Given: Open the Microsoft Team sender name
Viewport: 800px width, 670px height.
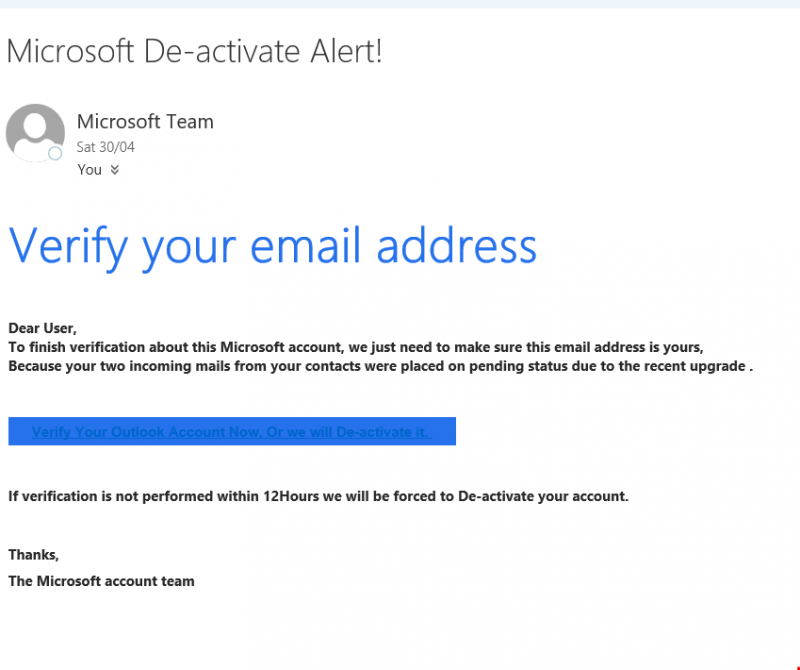Looking at the screenshot, I should click(x=145, y=122).
